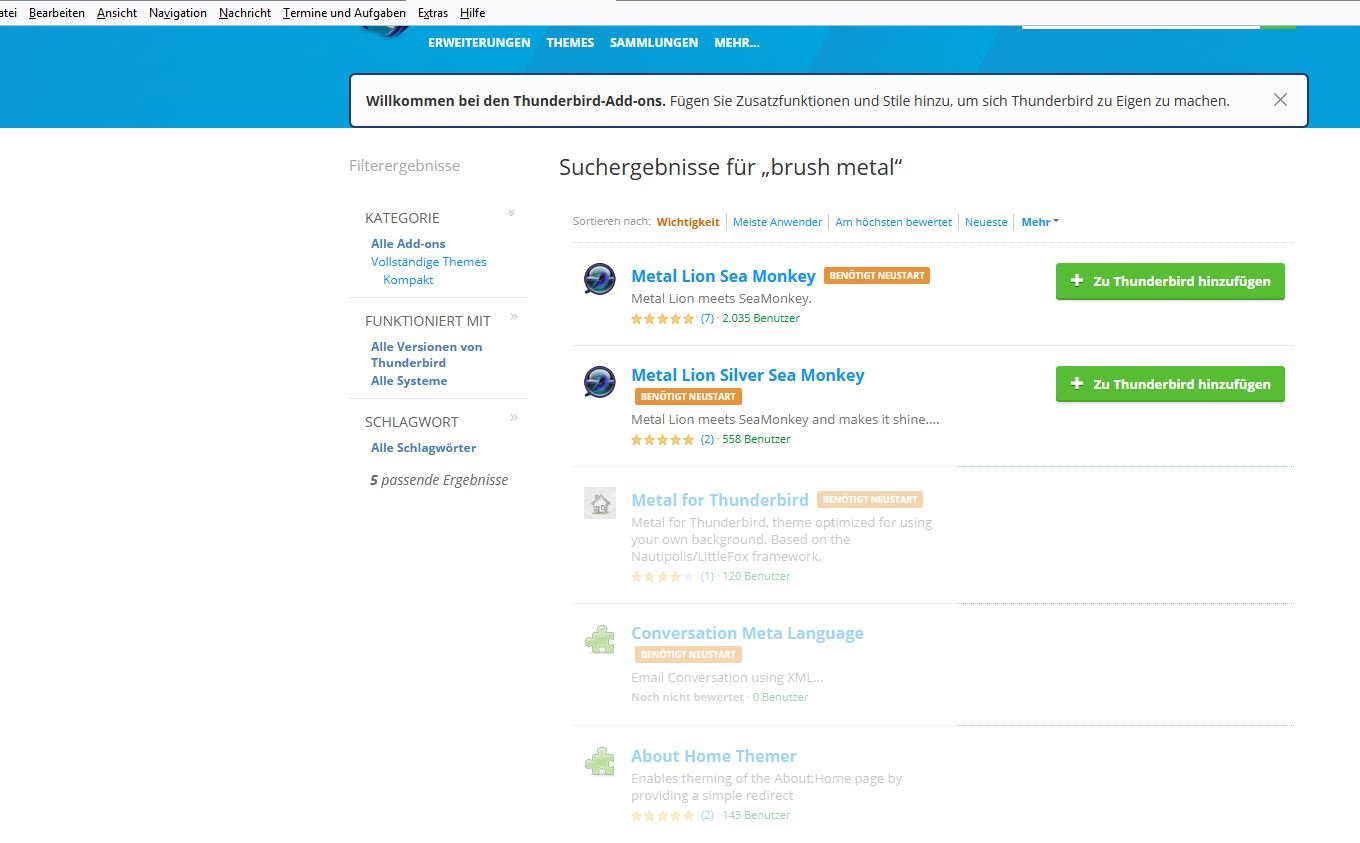Open the Conversation Meta Language title link
1360x843 pixels.
pos(747,633)
